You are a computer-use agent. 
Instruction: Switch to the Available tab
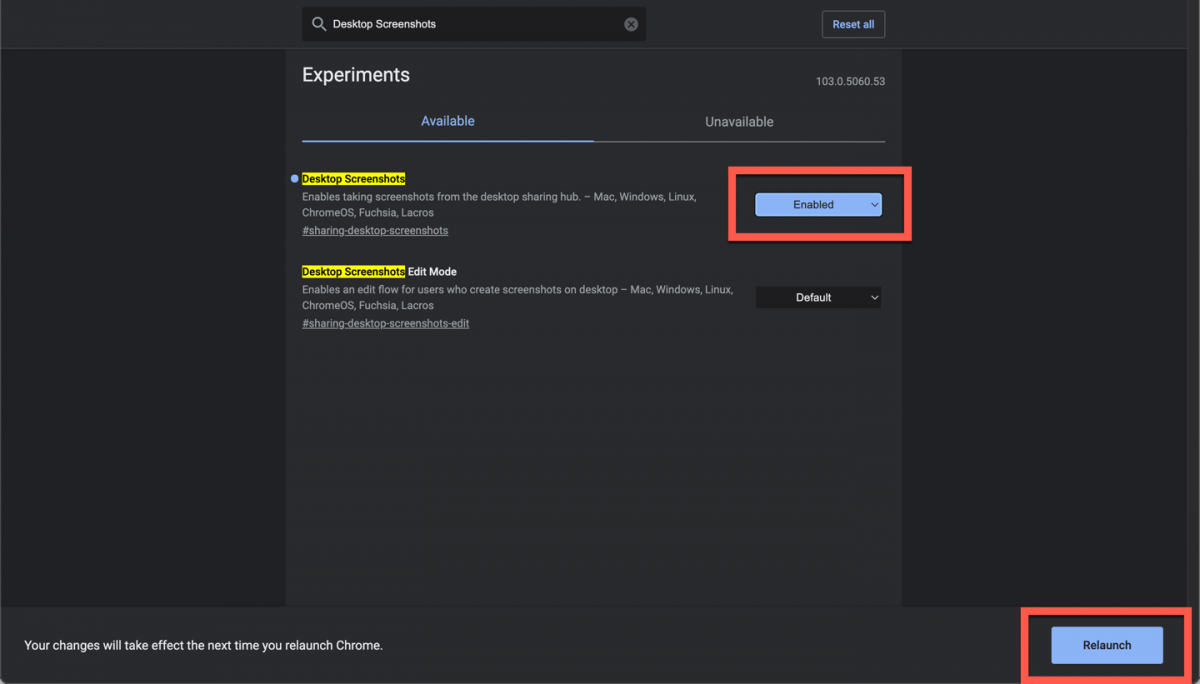point(448,121)
